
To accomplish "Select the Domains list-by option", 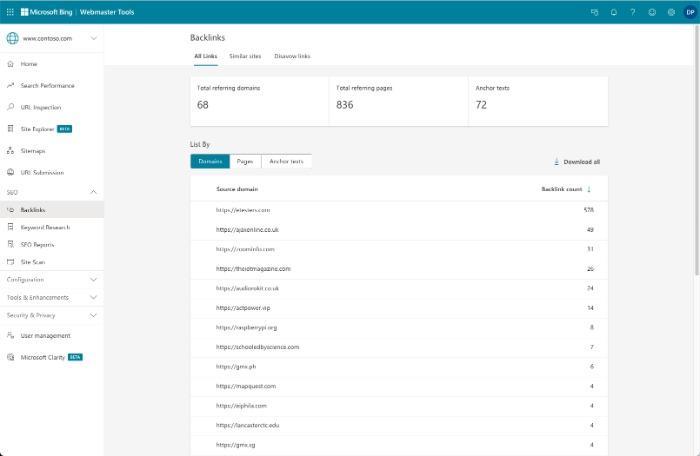I will tap(210, 161).
